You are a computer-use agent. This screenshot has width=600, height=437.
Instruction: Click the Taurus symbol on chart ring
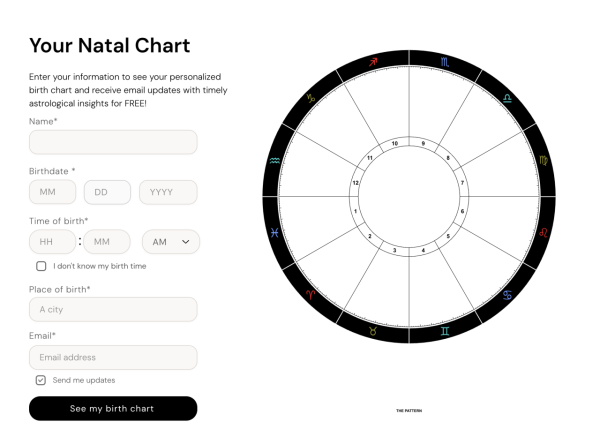point(373,331)
